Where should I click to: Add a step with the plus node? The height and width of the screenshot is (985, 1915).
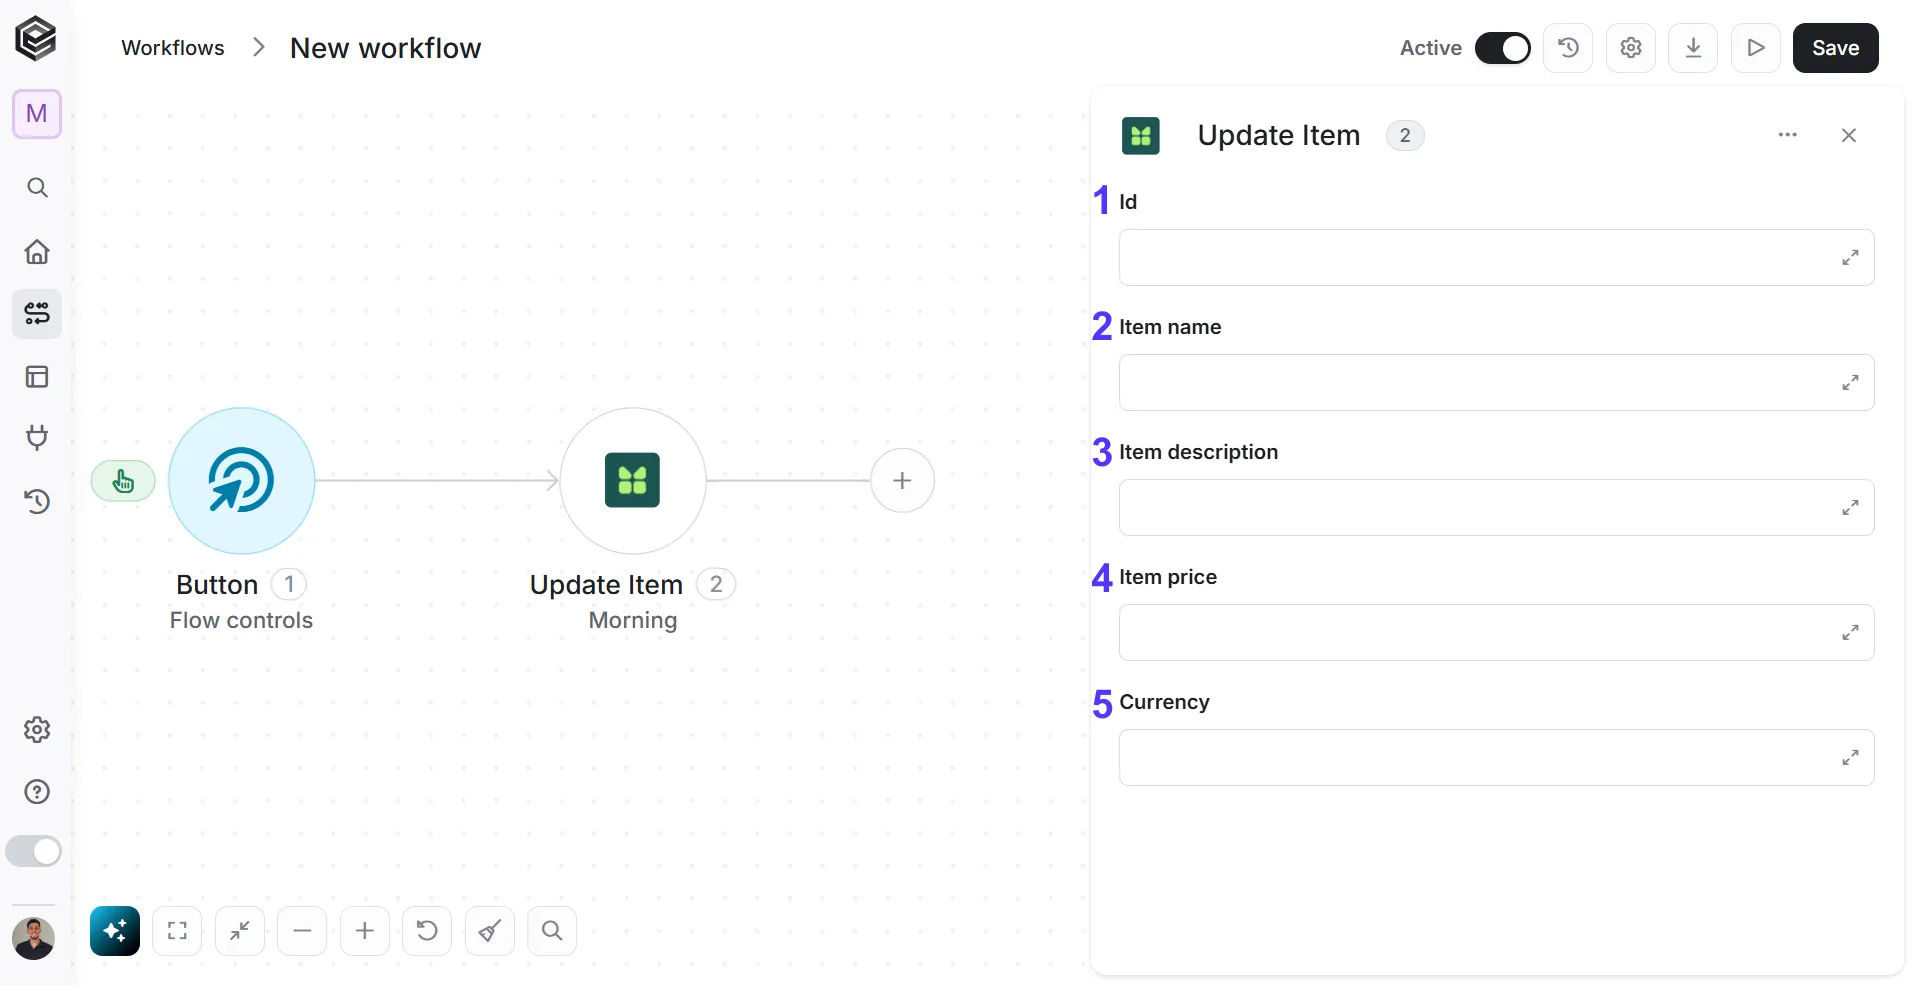(902, 481)
